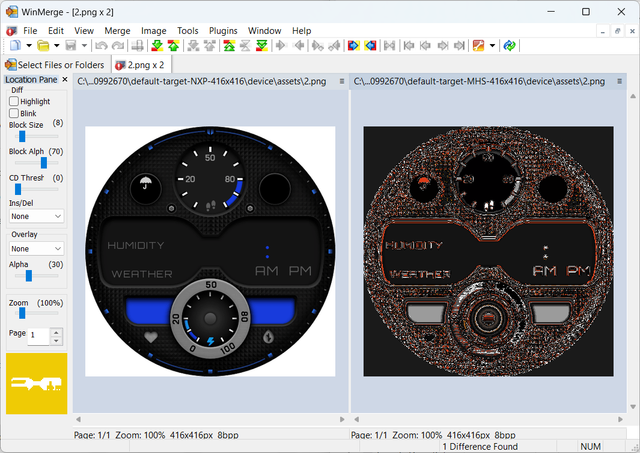Open the Help menu
Viewport: 640px width, 453px height.
pos(302,31)
